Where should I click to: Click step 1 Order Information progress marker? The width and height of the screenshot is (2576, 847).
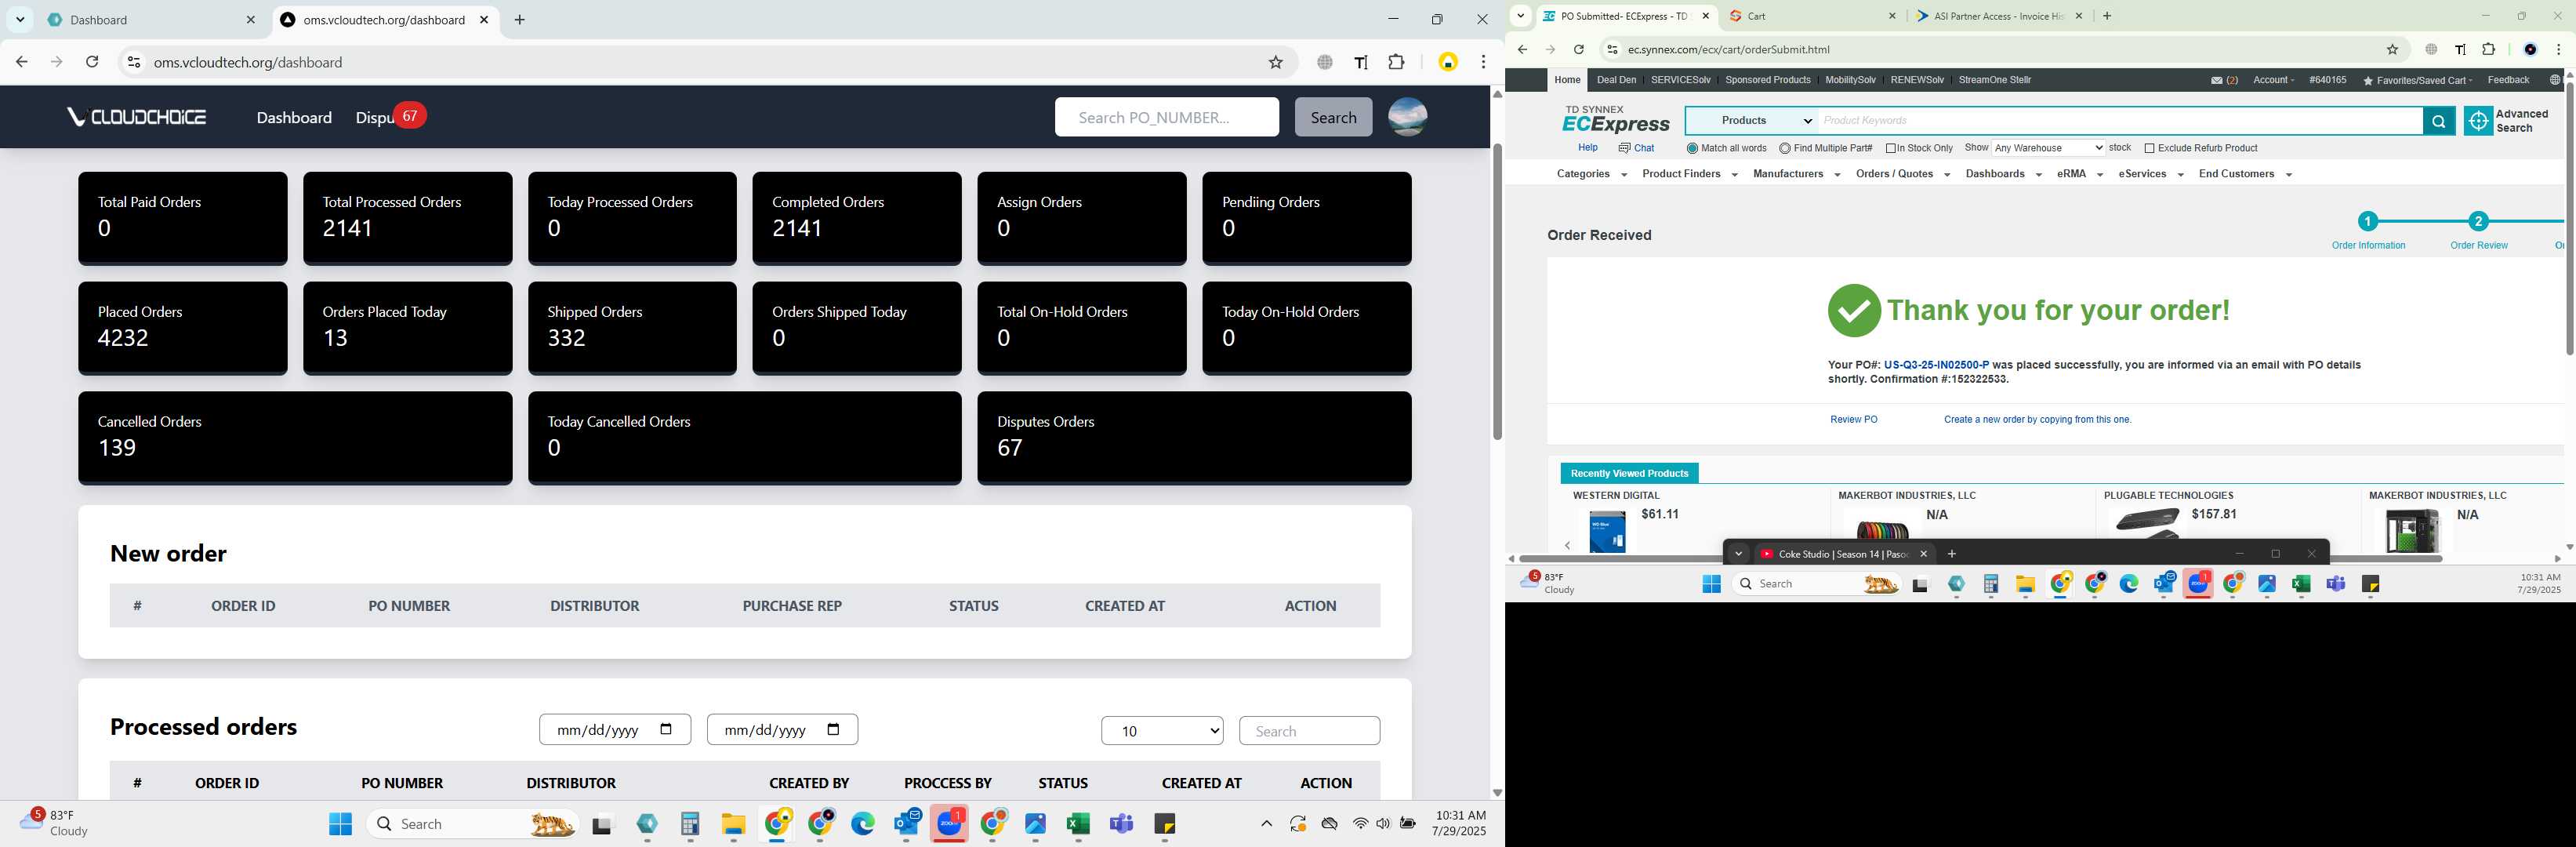tap(2367, 221)
